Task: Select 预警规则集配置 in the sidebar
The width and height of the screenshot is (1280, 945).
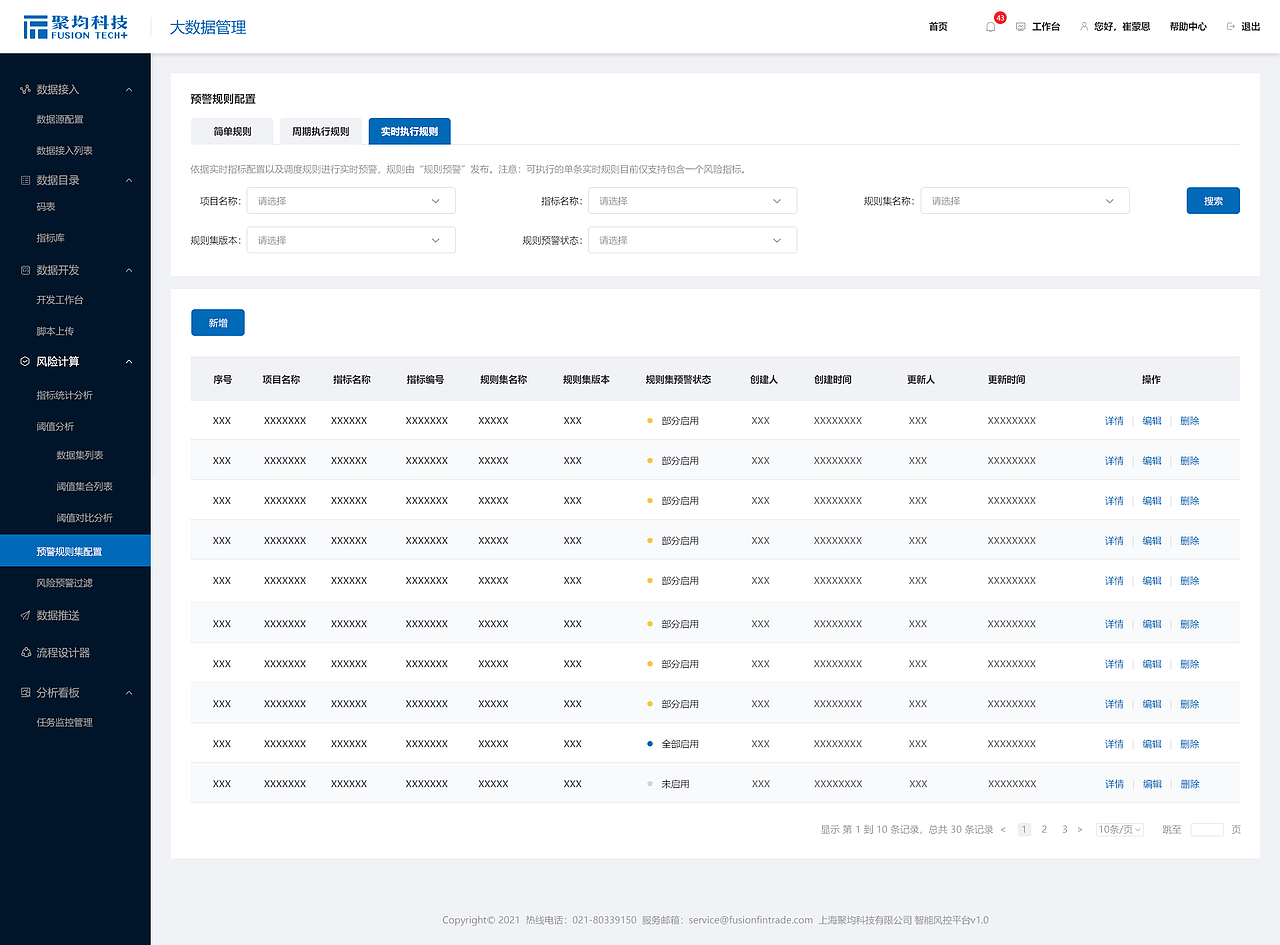Action: [75, 551]
